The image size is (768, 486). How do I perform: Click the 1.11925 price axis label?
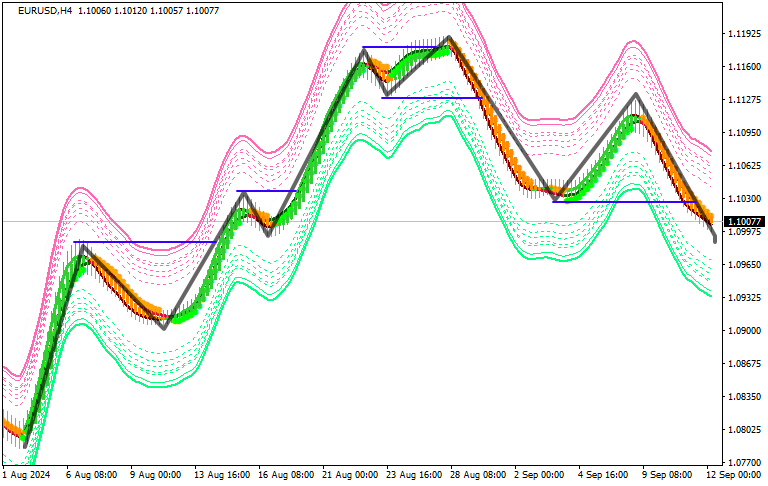click(744, 34)
